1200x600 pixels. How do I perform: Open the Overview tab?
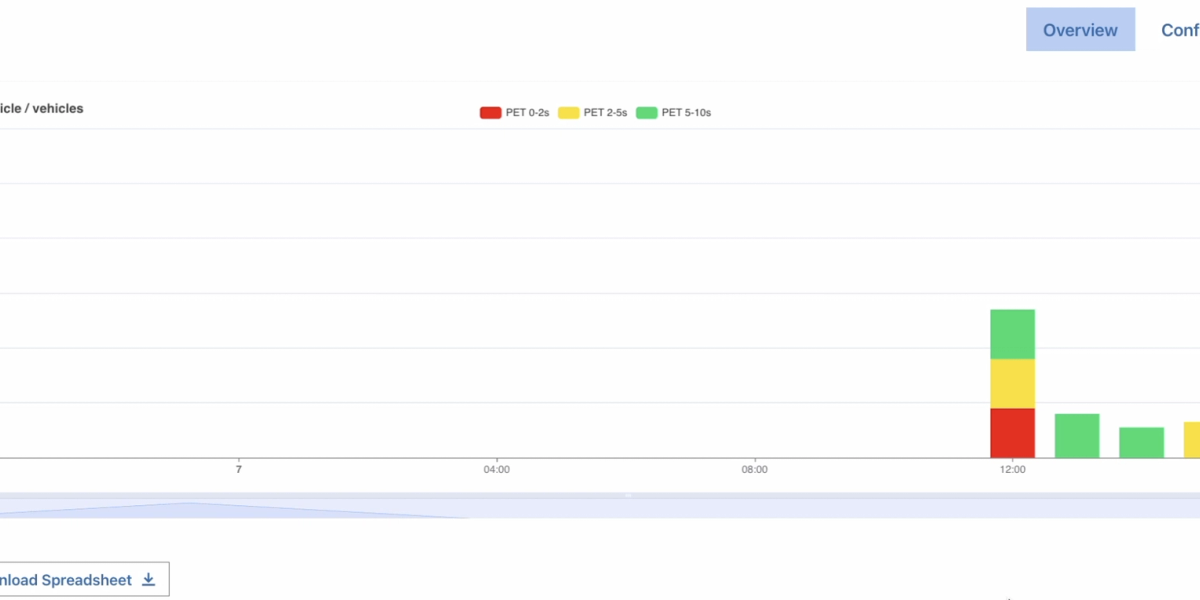1080,30
